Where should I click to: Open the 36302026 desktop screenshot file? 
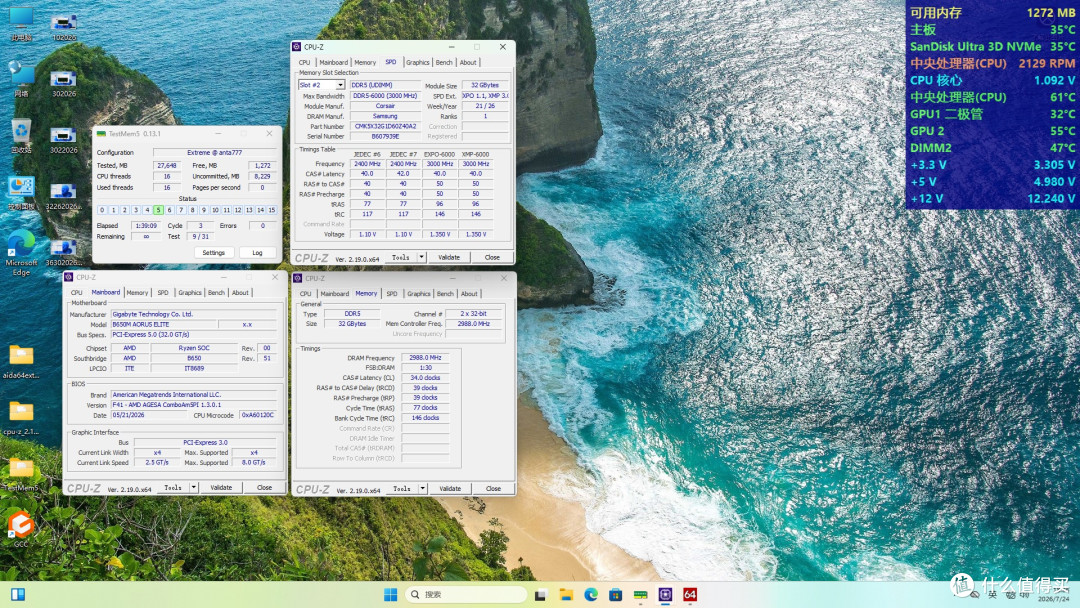[x=63, y=253]
